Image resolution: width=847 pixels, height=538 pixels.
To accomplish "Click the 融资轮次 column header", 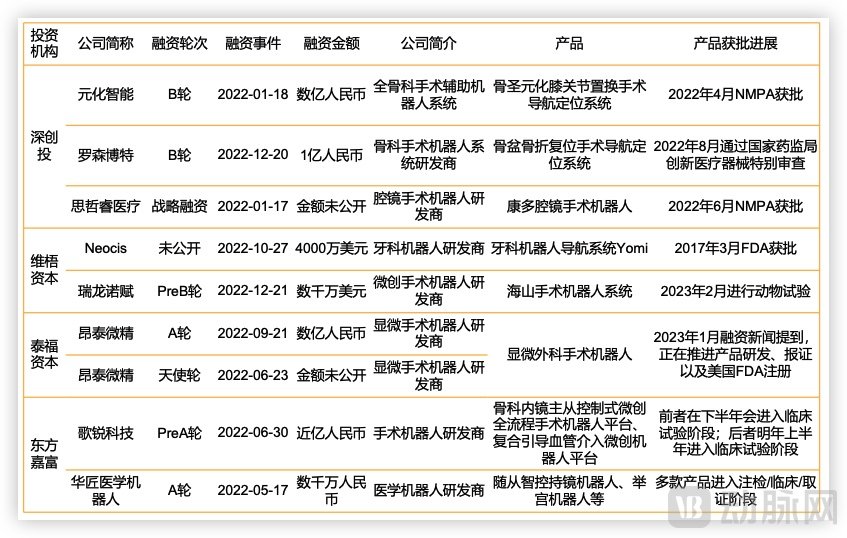I will point(179,44).
